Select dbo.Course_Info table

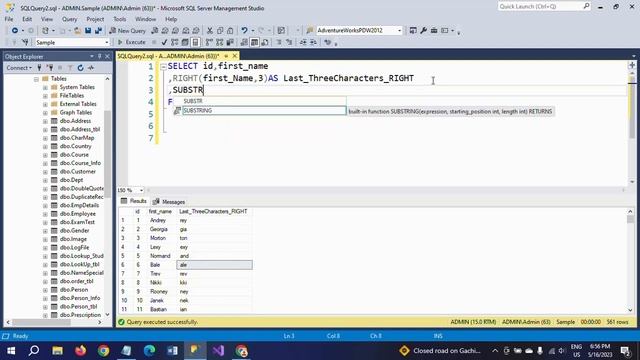coord(80,163)
